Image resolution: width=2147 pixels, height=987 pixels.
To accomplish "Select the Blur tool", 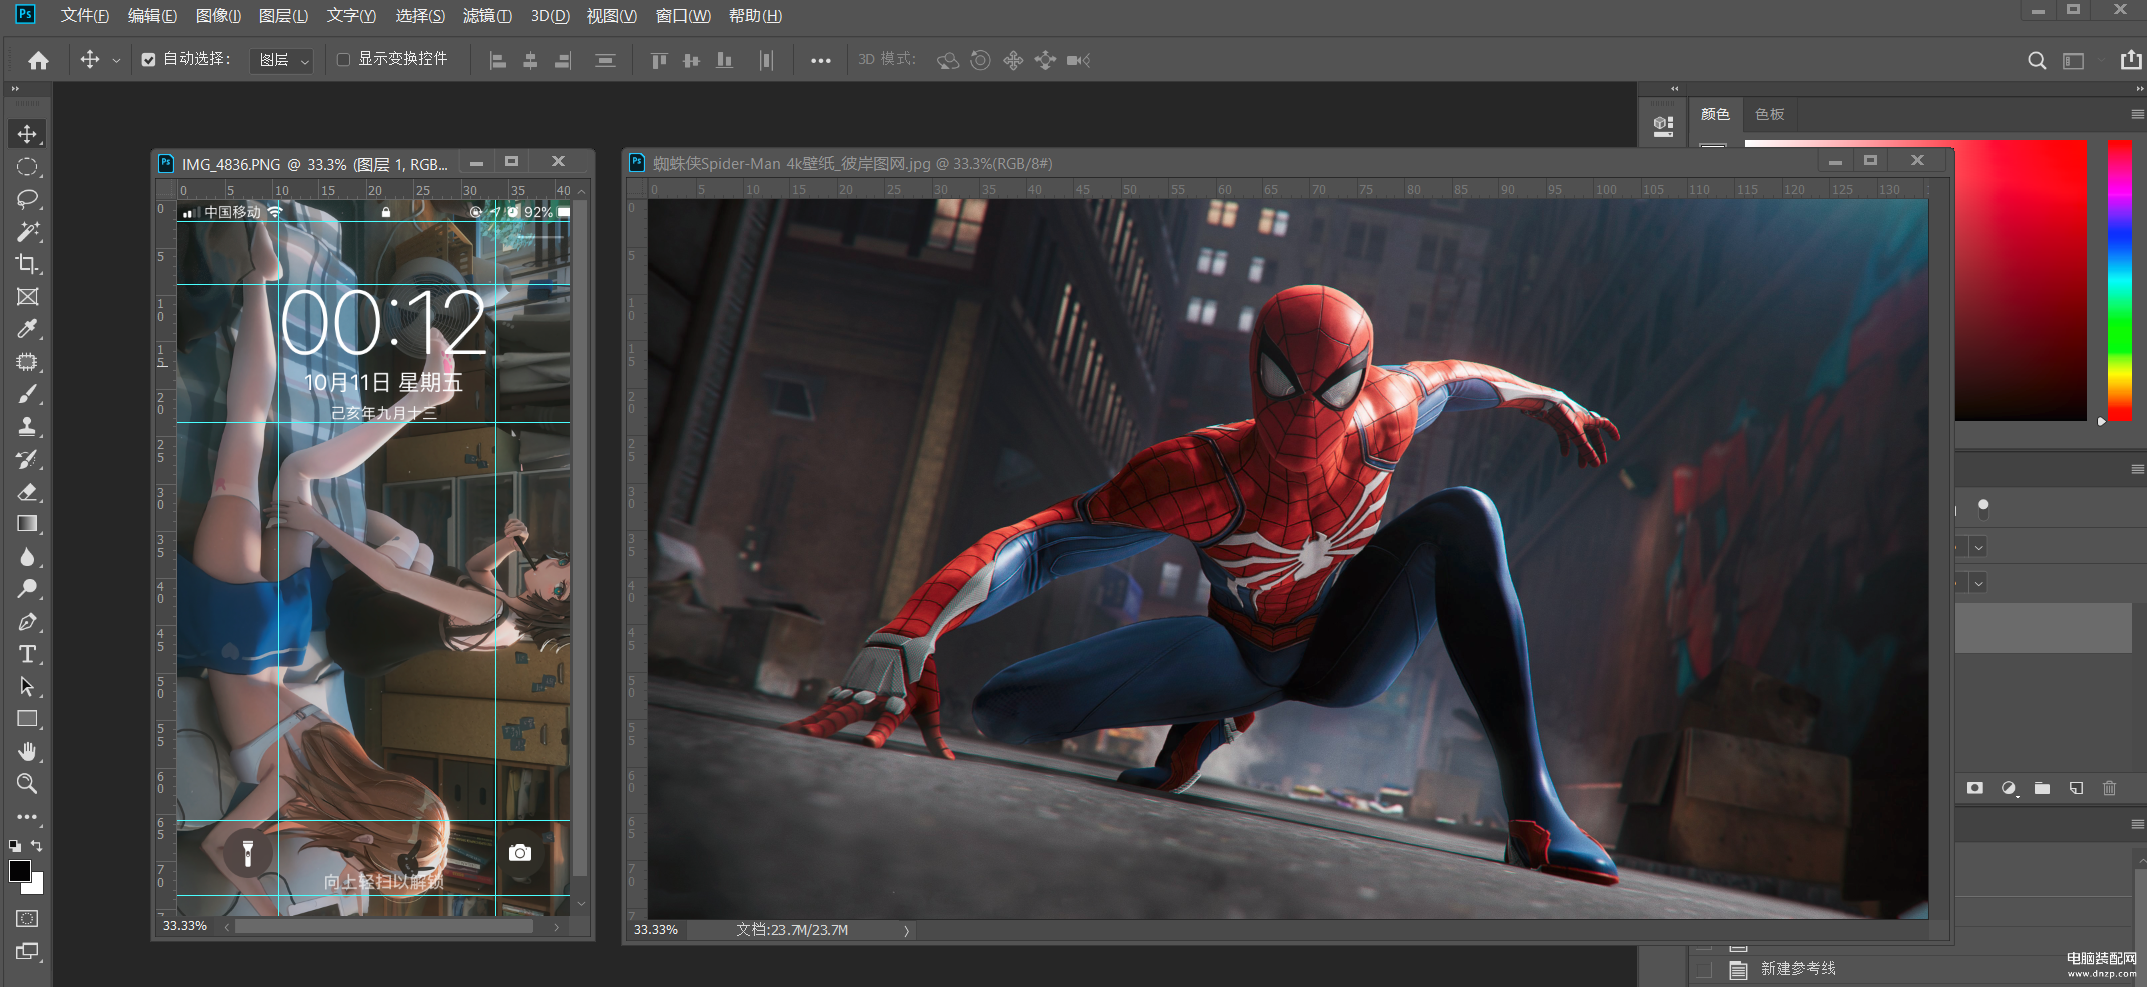I will pos(27,557).
